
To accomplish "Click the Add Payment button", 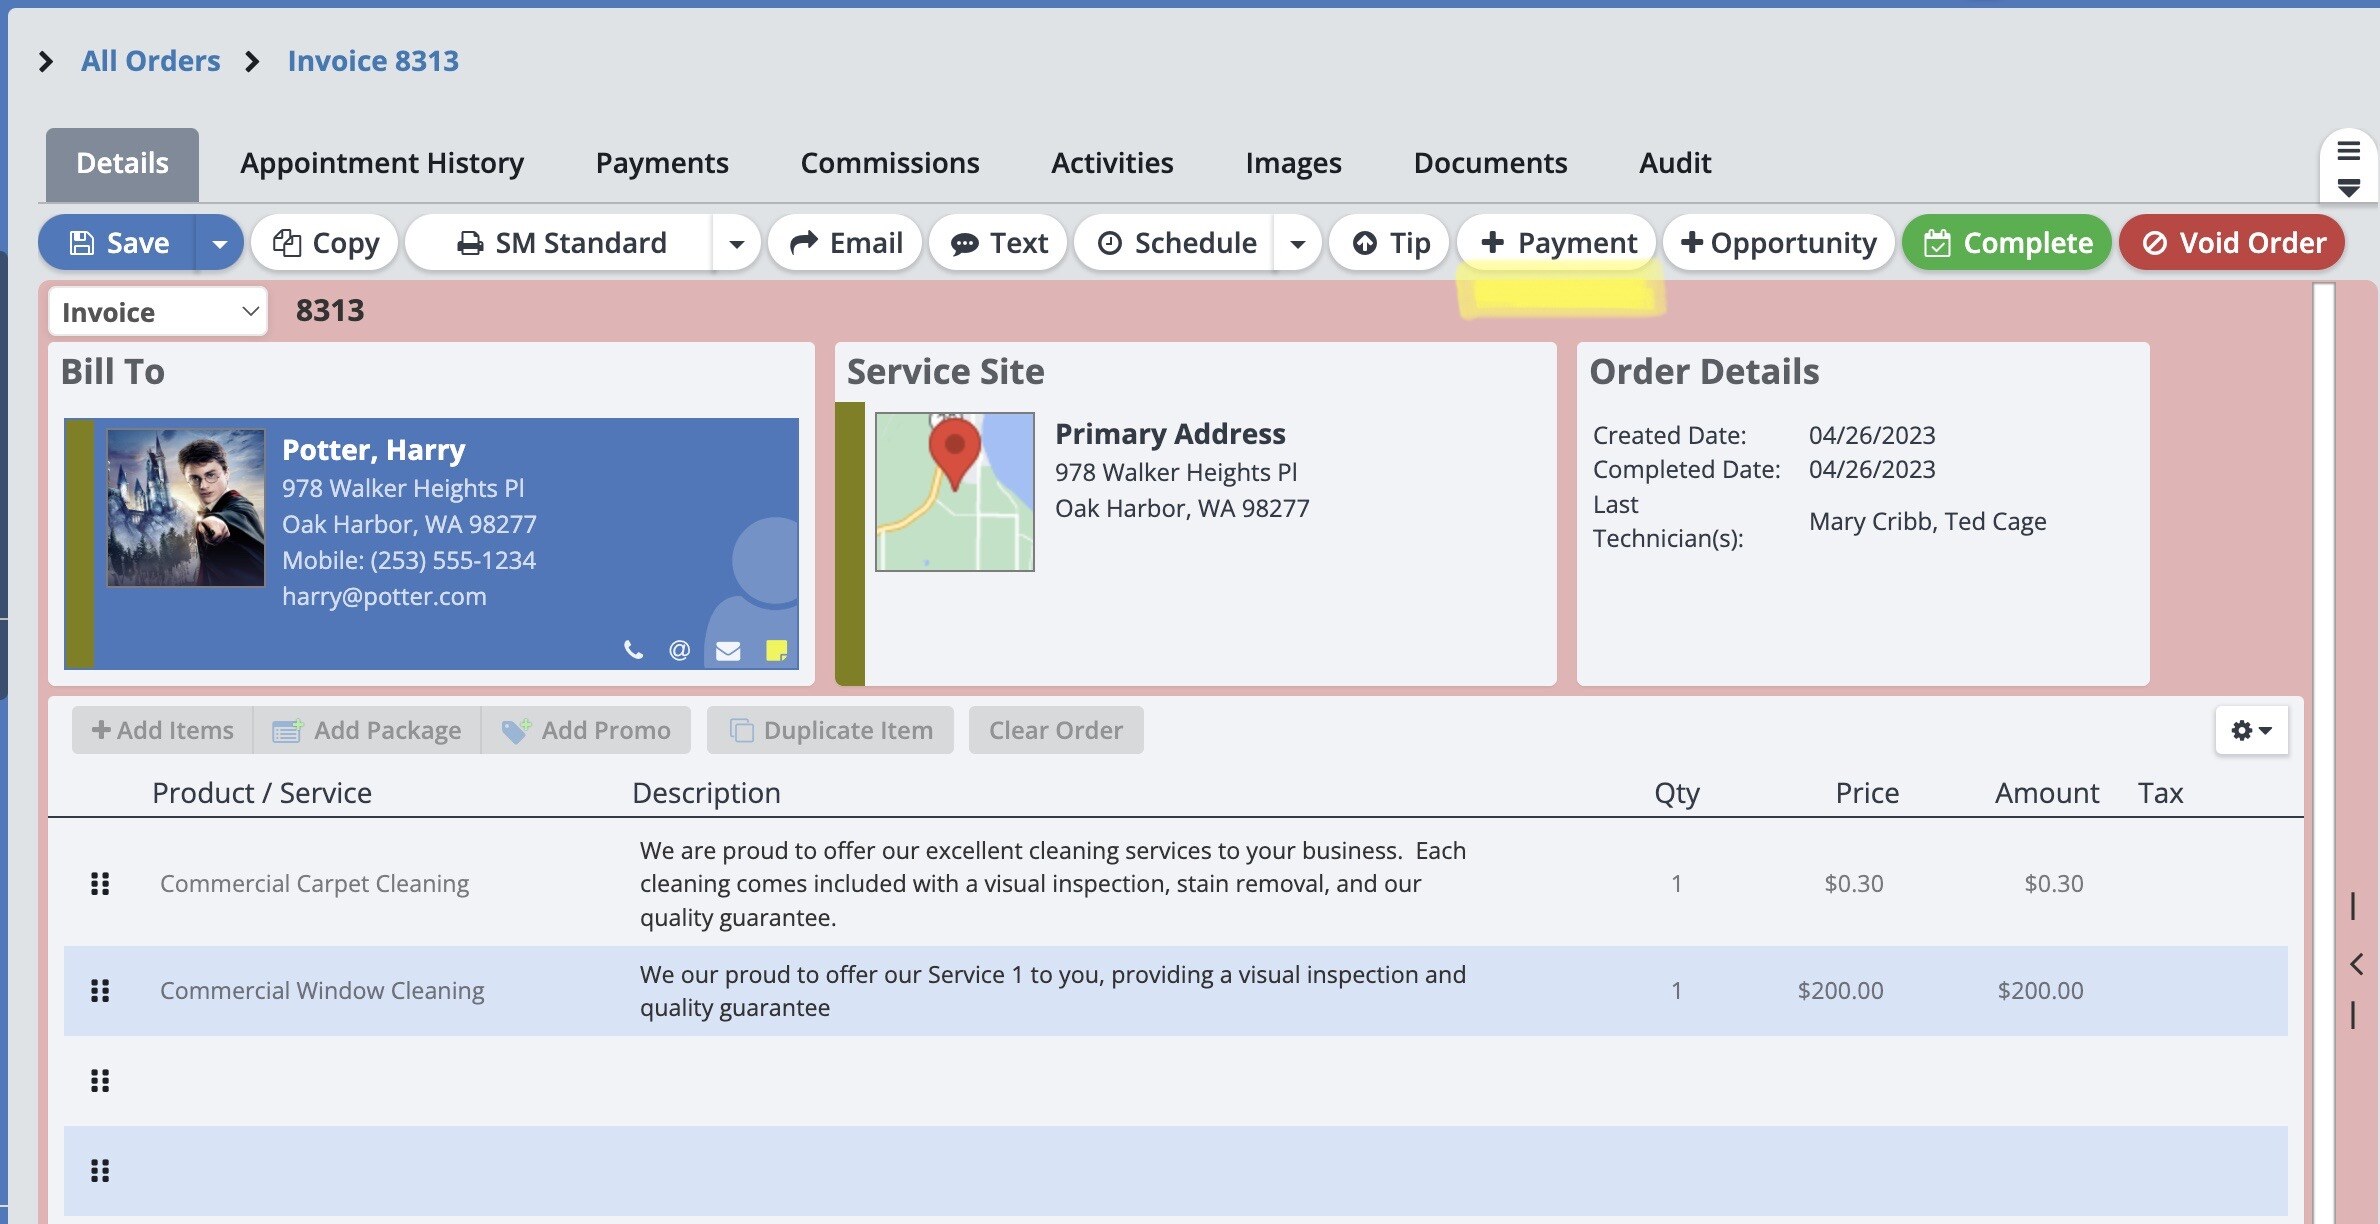I will (x=1558, y=243).
